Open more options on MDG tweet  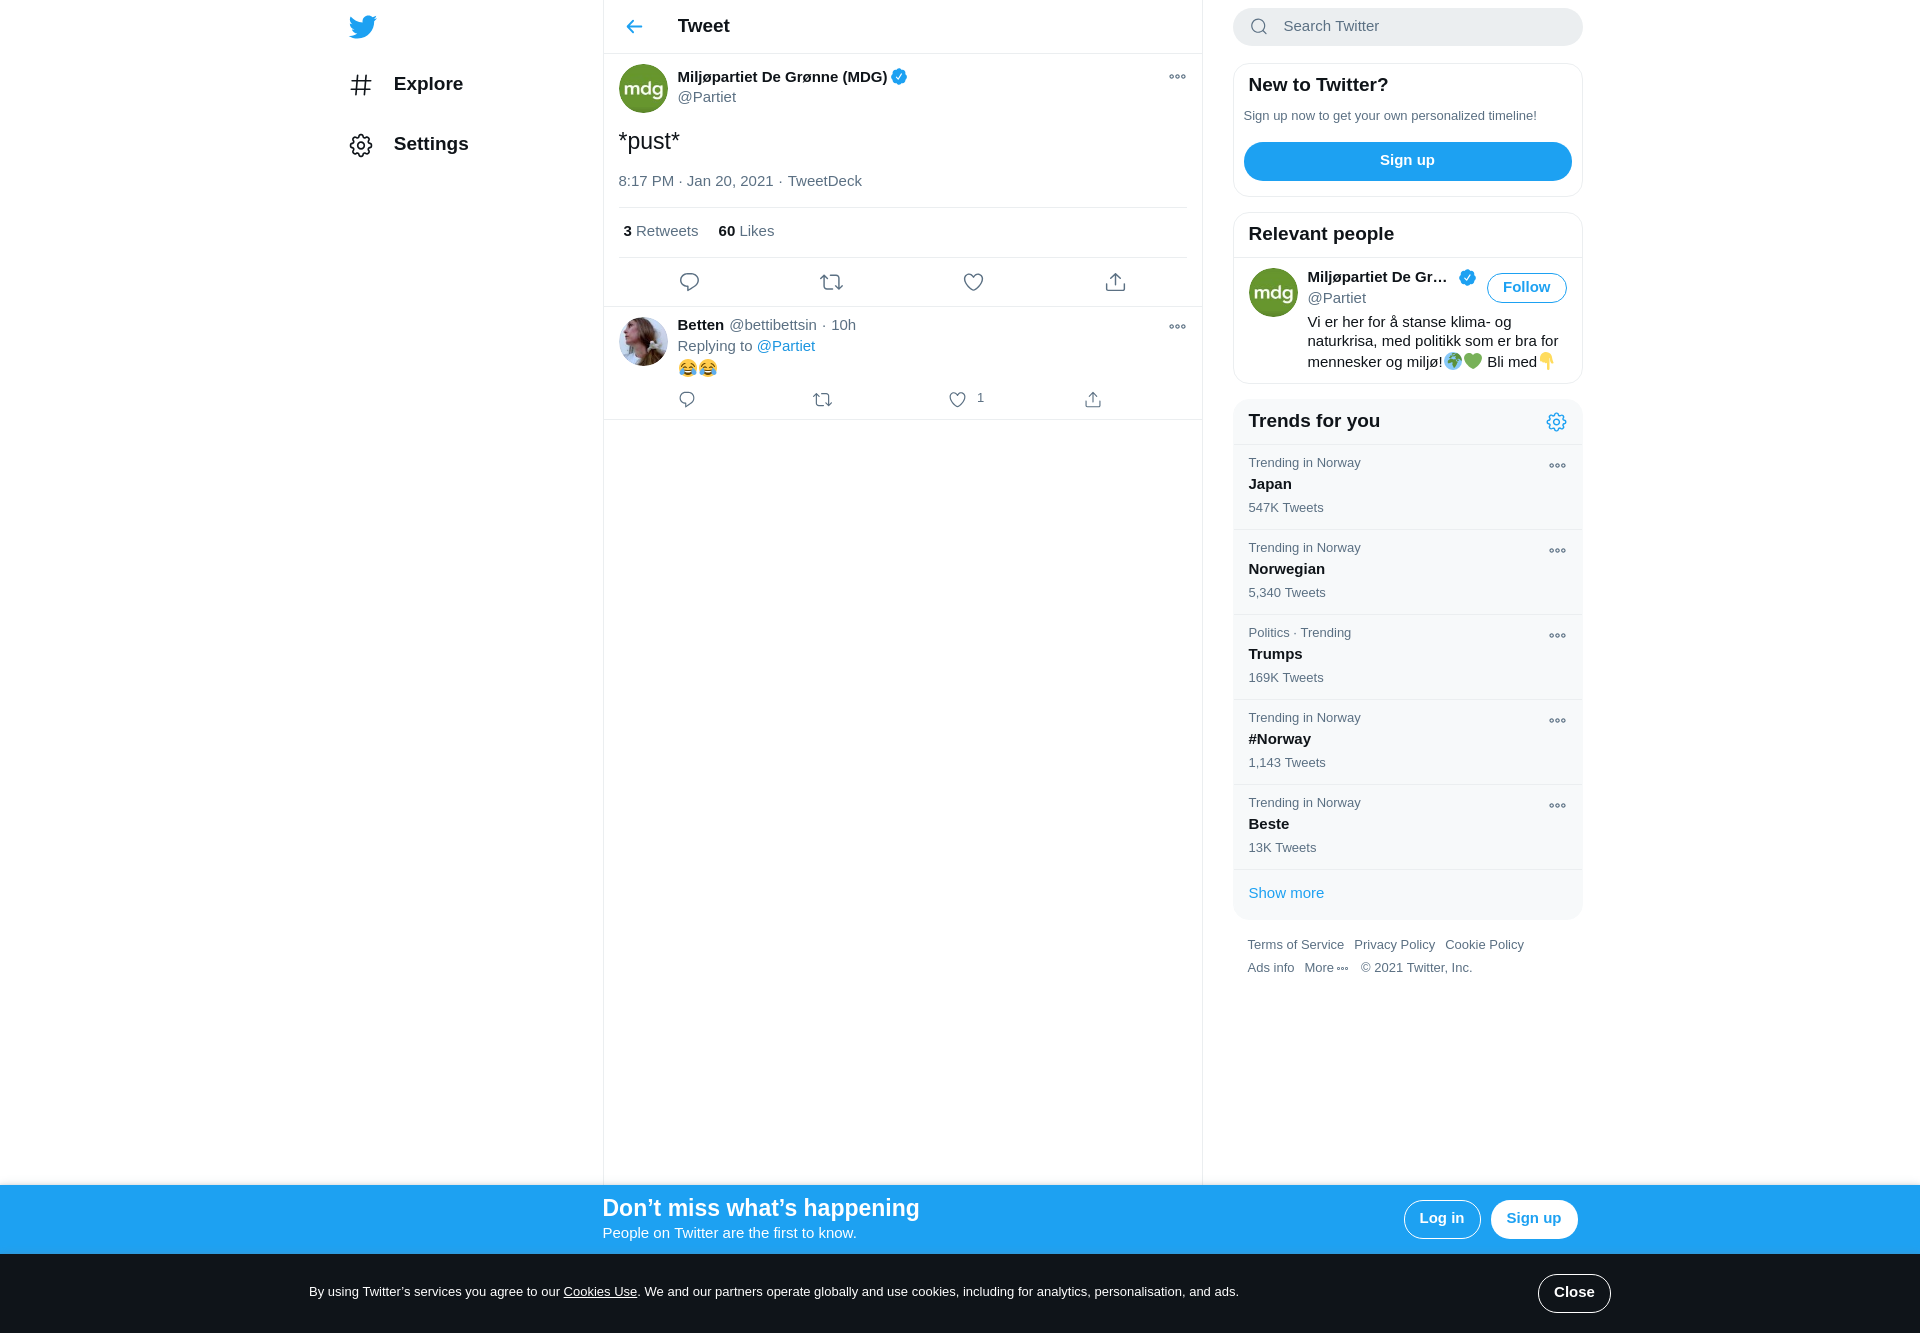tap(1177, 77)
